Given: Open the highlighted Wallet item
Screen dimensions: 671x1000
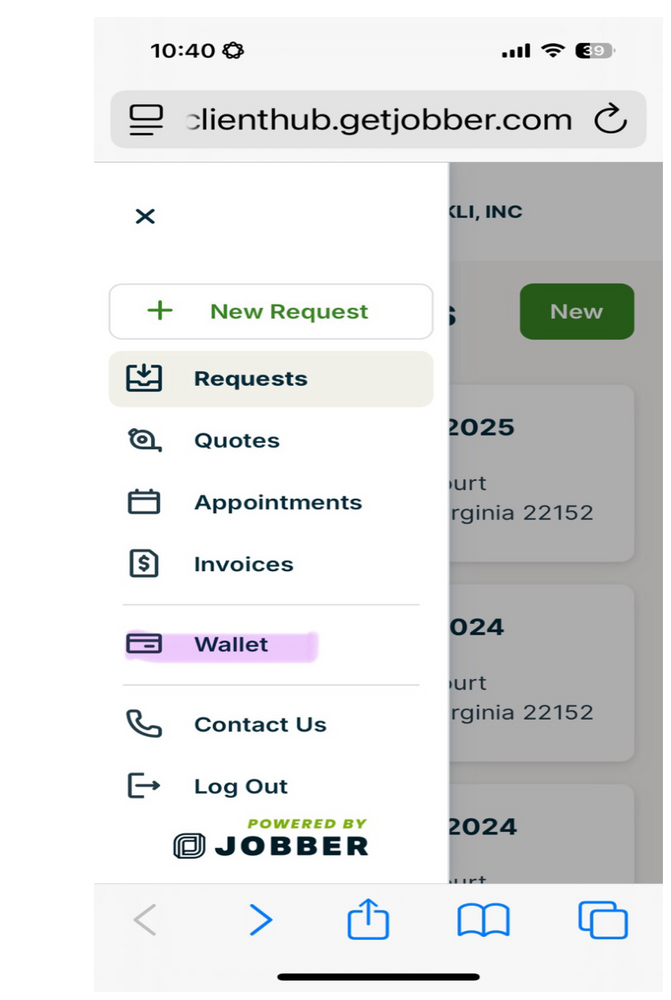Looking at the screenshot, I should point(231,645).
